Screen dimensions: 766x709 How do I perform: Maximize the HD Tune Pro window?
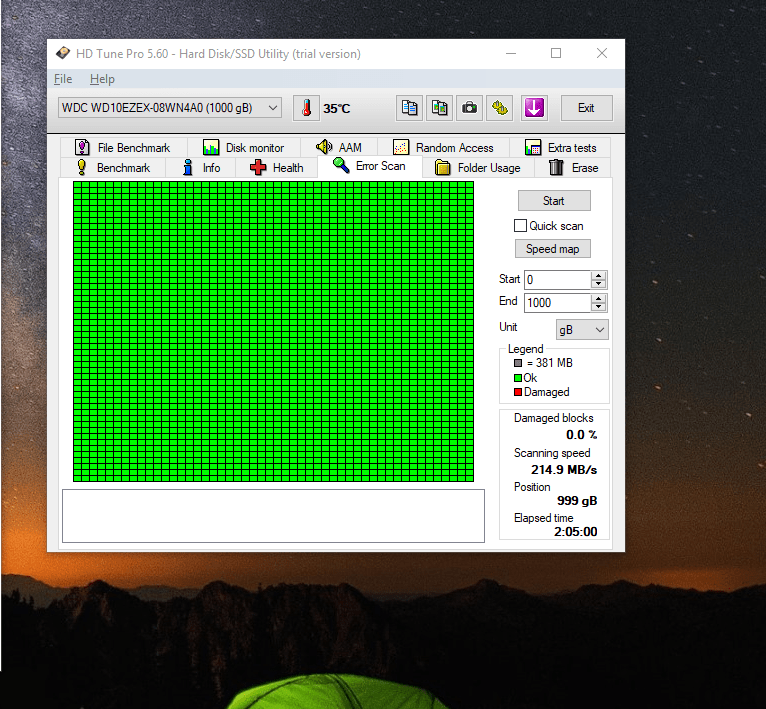click(x=556, y=53)
